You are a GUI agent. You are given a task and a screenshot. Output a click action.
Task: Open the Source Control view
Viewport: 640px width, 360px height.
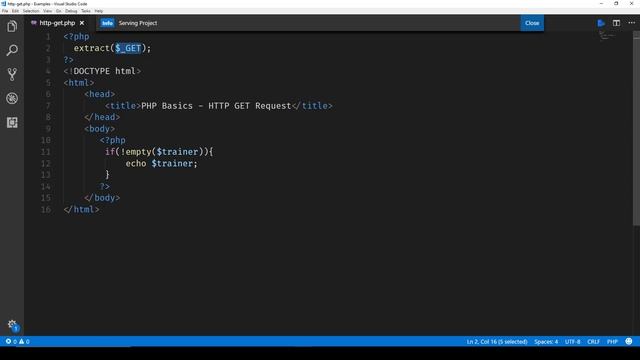tap(12, 74)
